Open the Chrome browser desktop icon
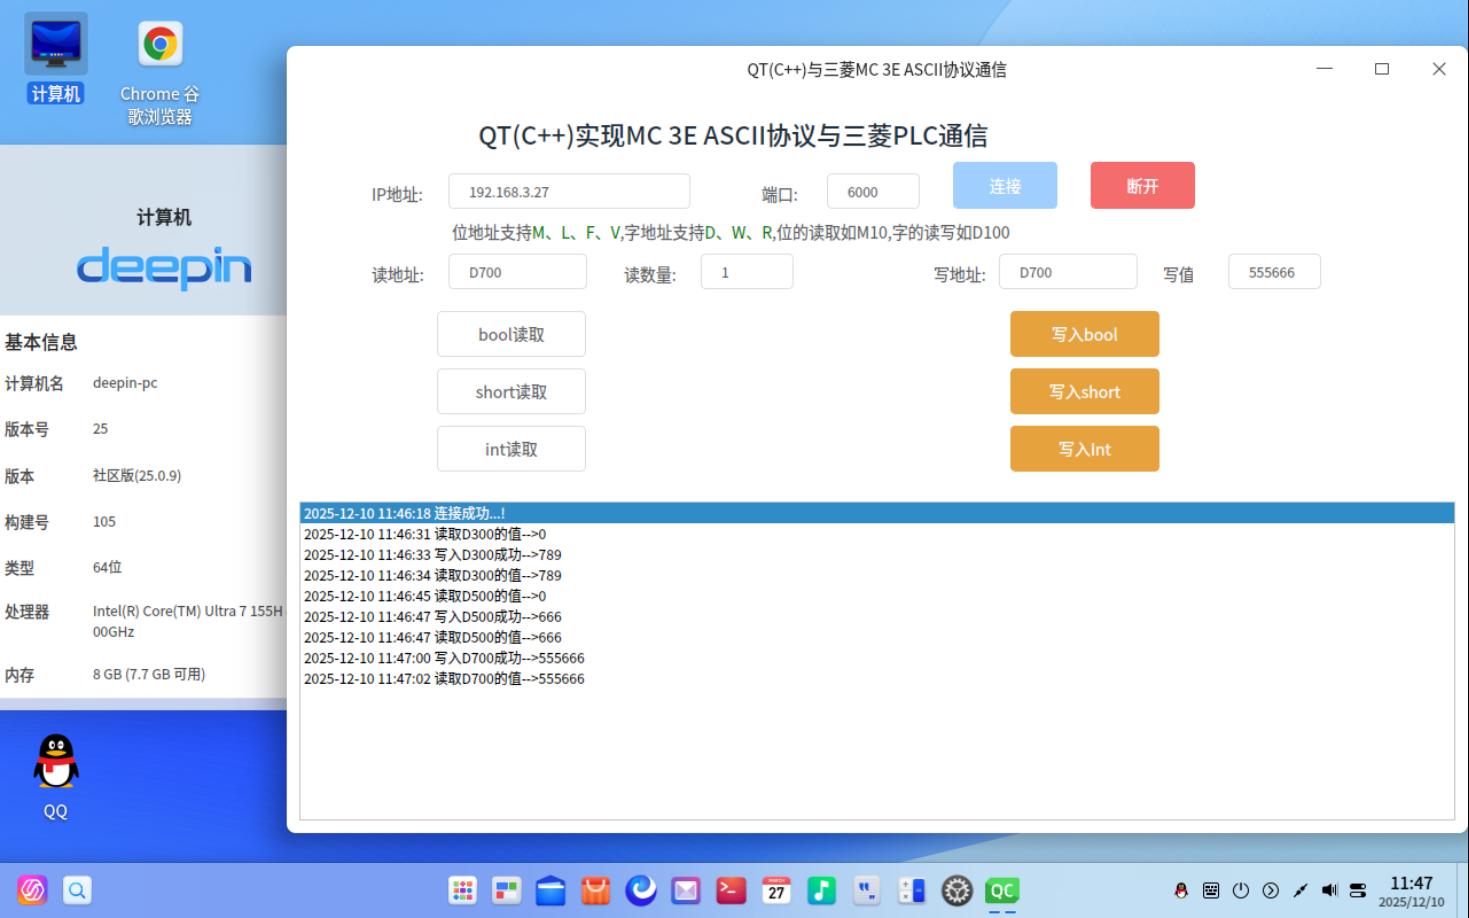This screenshot has height=918, width=1469. (x=160, y=72)
